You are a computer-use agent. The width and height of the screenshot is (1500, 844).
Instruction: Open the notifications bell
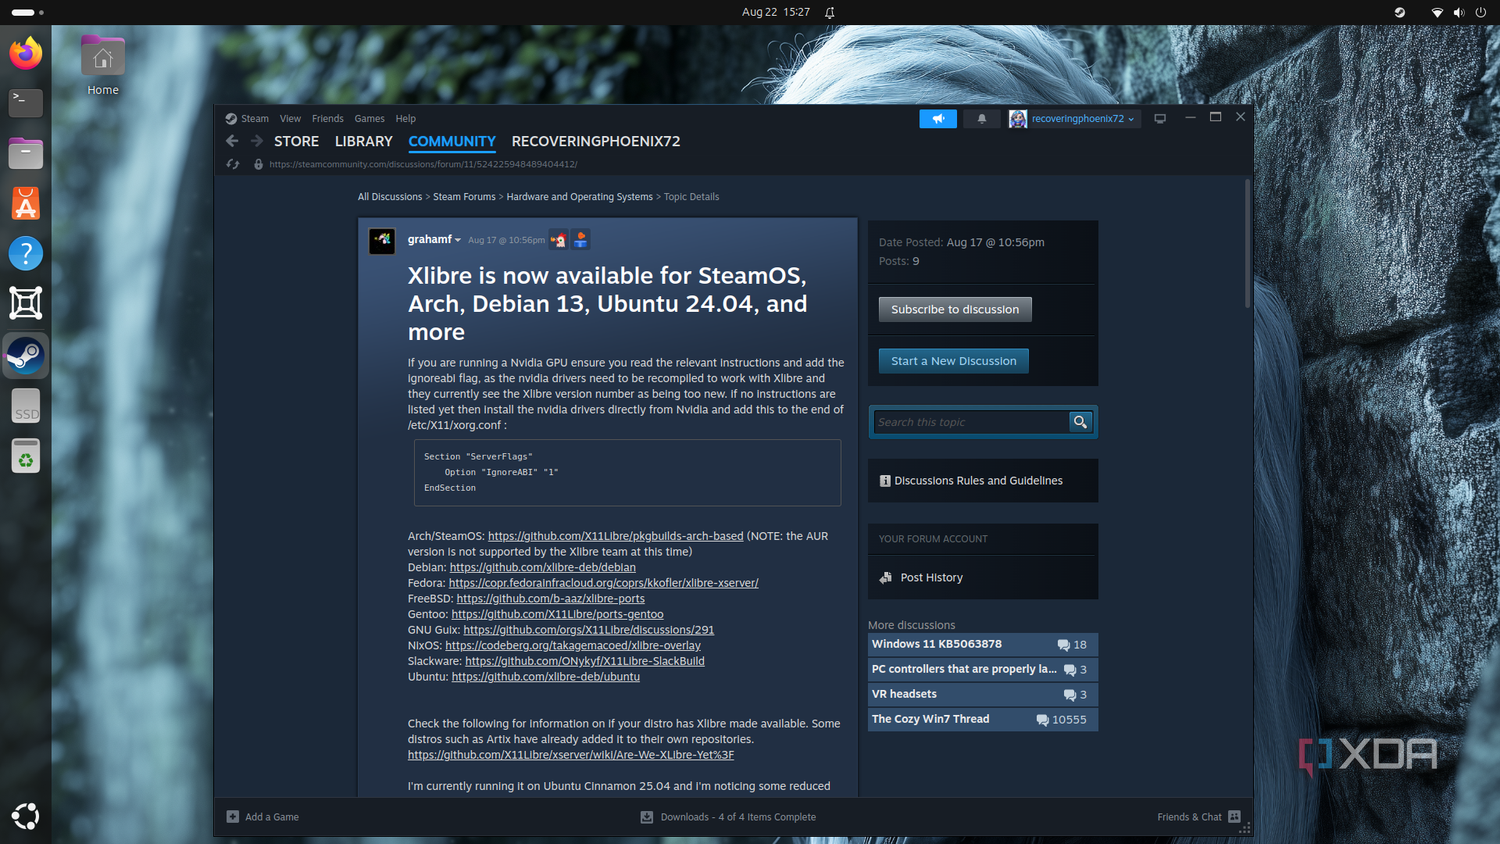tap(982, 119)
